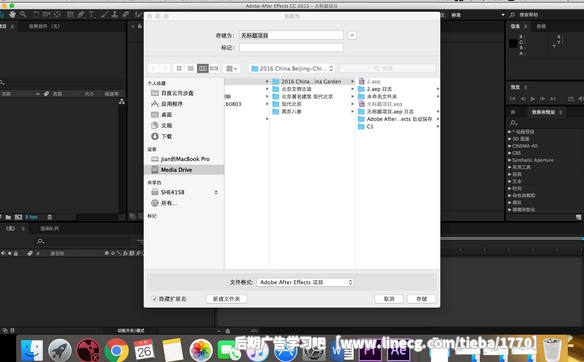Select the Type text tool
584x362 pixels.
[x=91, y=15]
